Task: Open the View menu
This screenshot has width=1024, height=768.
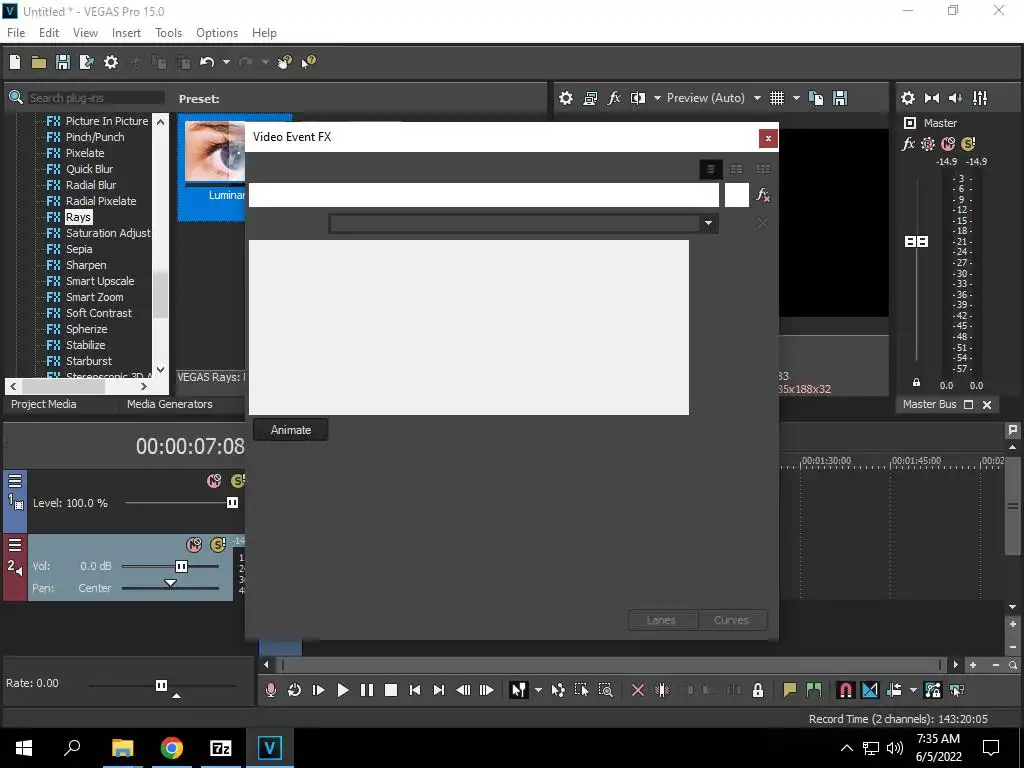Action: (85, 33)
